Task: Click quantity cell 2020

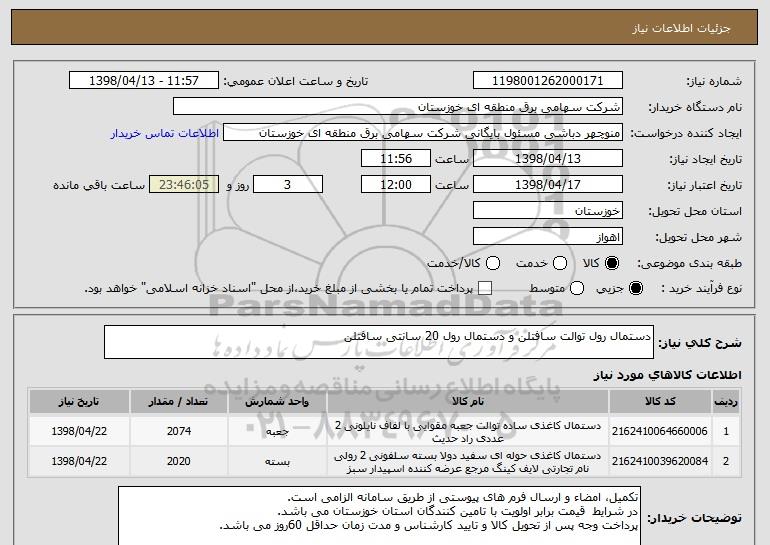Action: [x=179, y=461]
